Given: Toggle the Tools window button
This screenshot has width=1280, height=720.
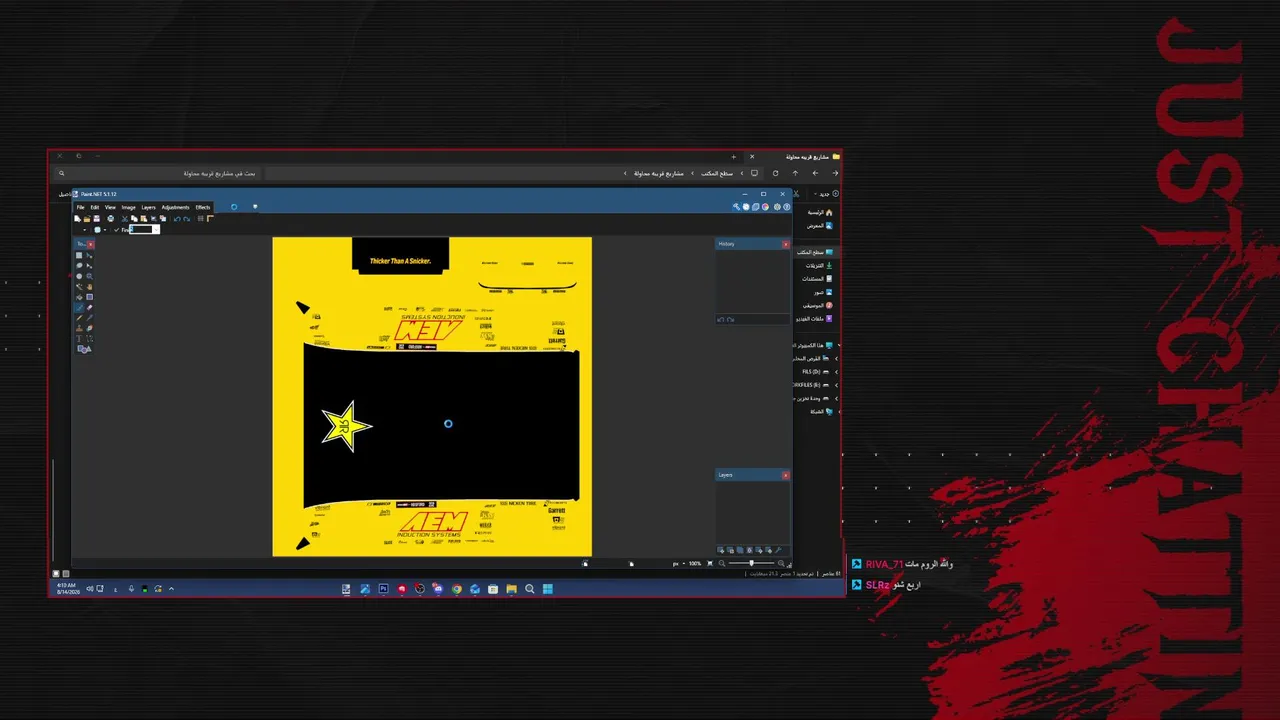Looking at the screenshot, I should [737, 207].
